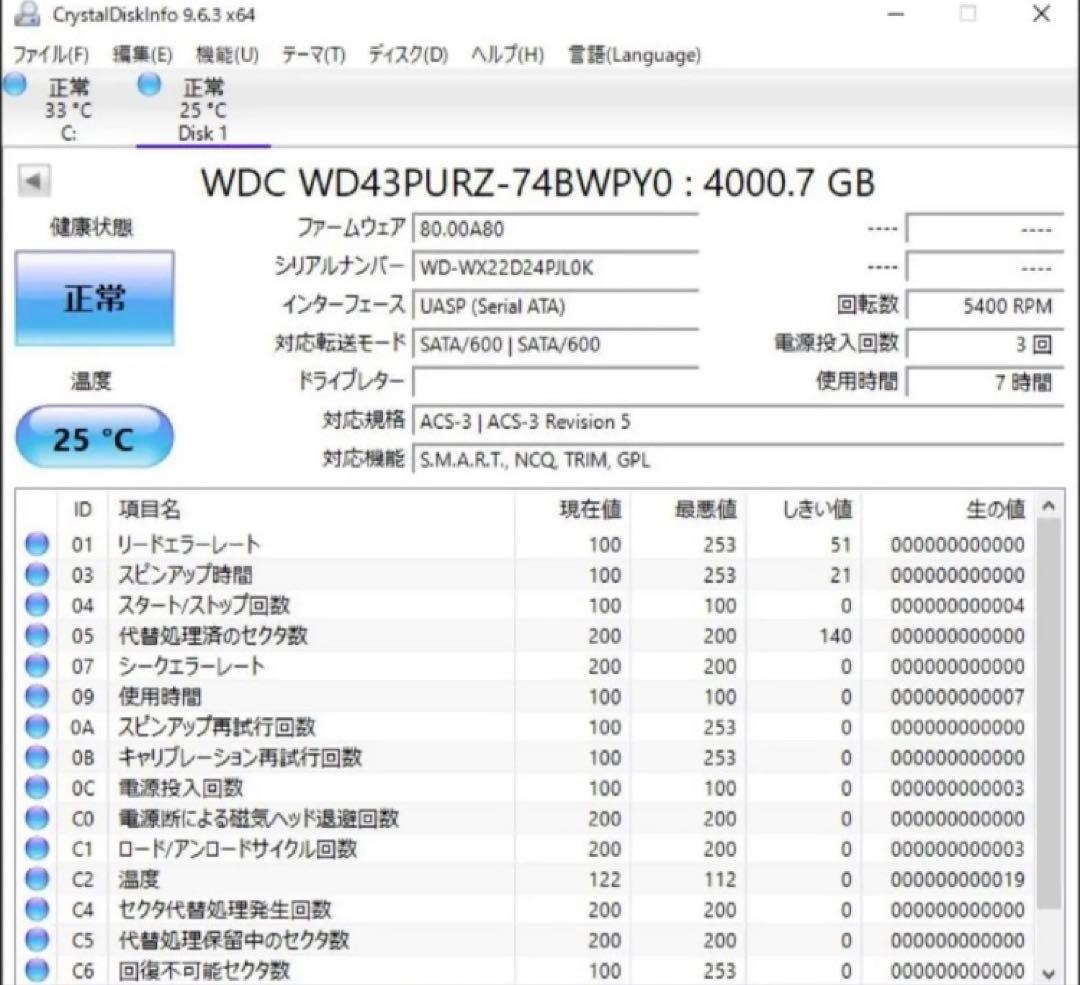Click the status light beside スピンアップ時間

coord(37,574)
